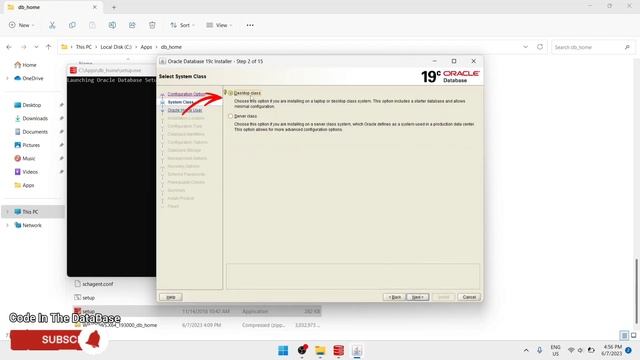
Task: Go forward with Explorer forward arrow
Action: click(x=24, y=47)
